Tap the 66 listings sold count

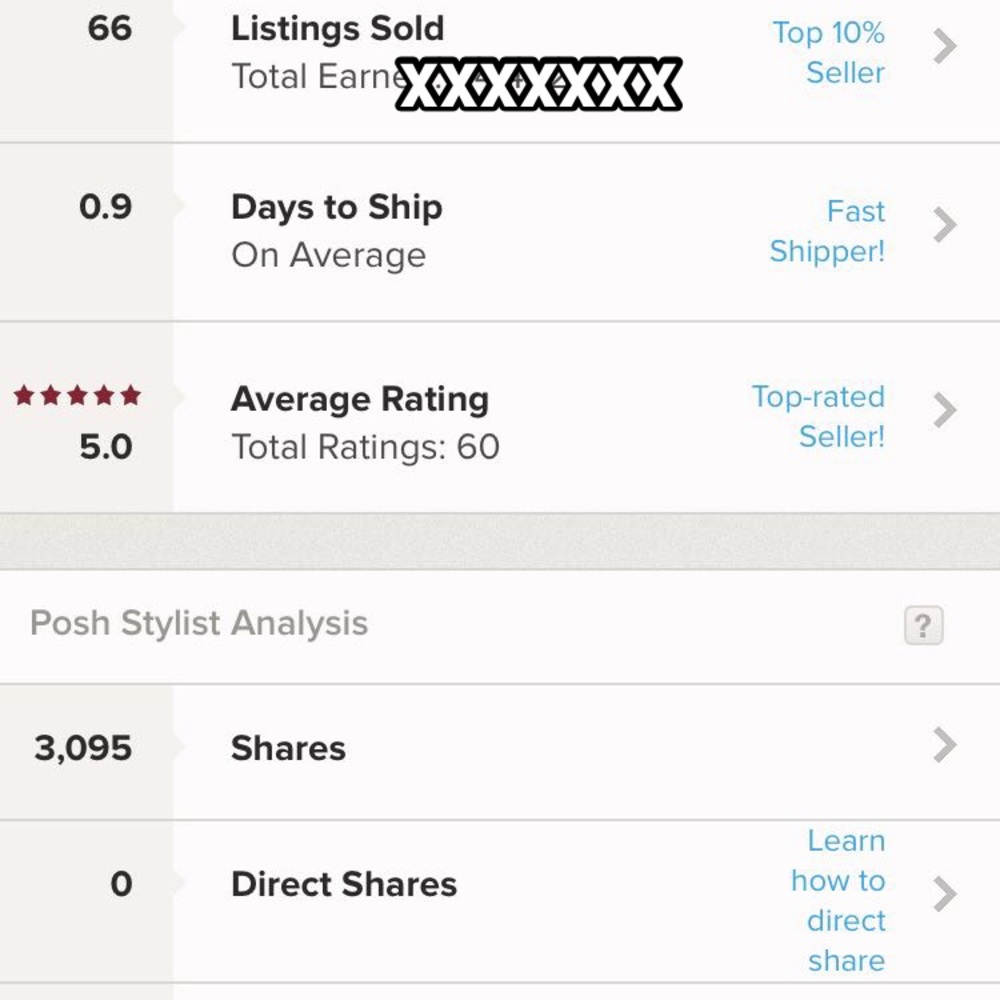click(109, 29)
